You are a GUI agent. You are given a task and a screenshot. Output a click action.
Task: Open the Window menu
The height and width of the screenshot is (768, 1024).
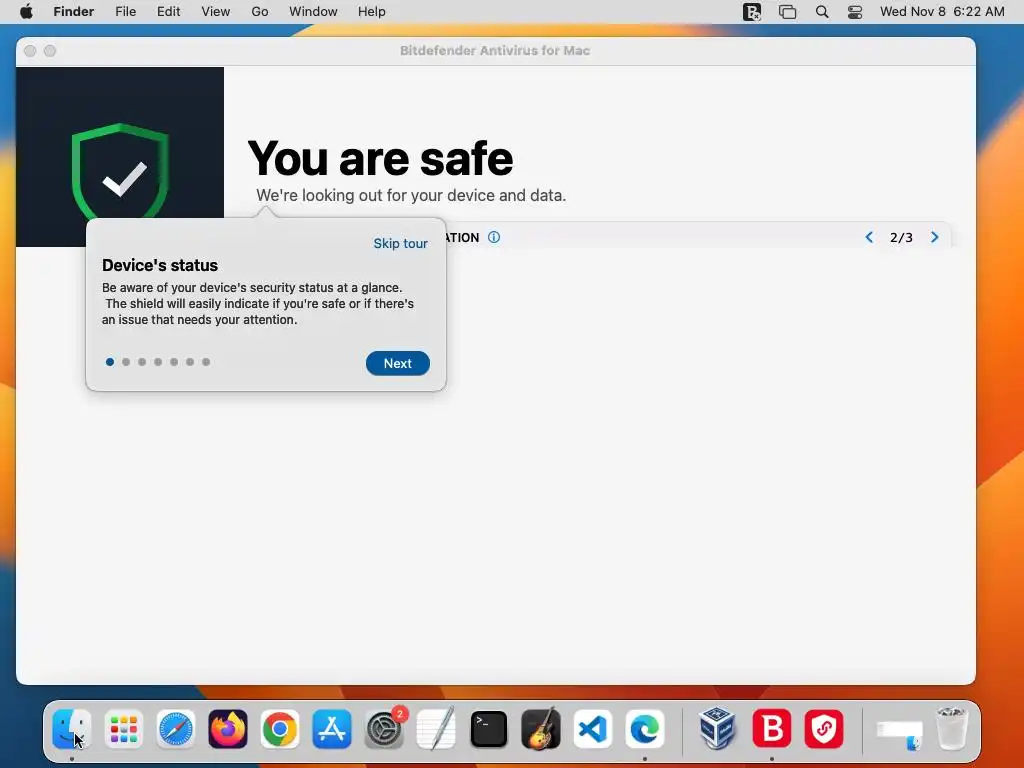click(313, 12)
